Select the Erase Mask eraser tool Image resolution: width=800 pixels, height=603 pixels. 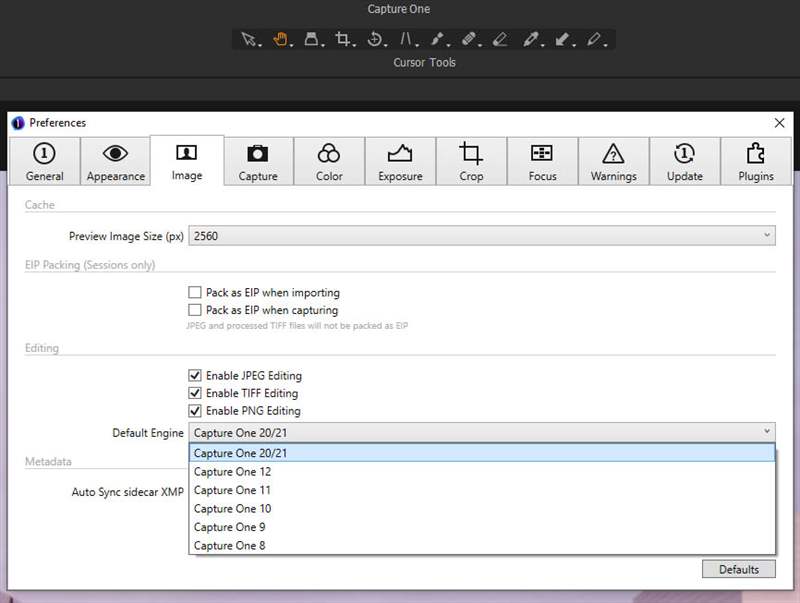point(501,39)
